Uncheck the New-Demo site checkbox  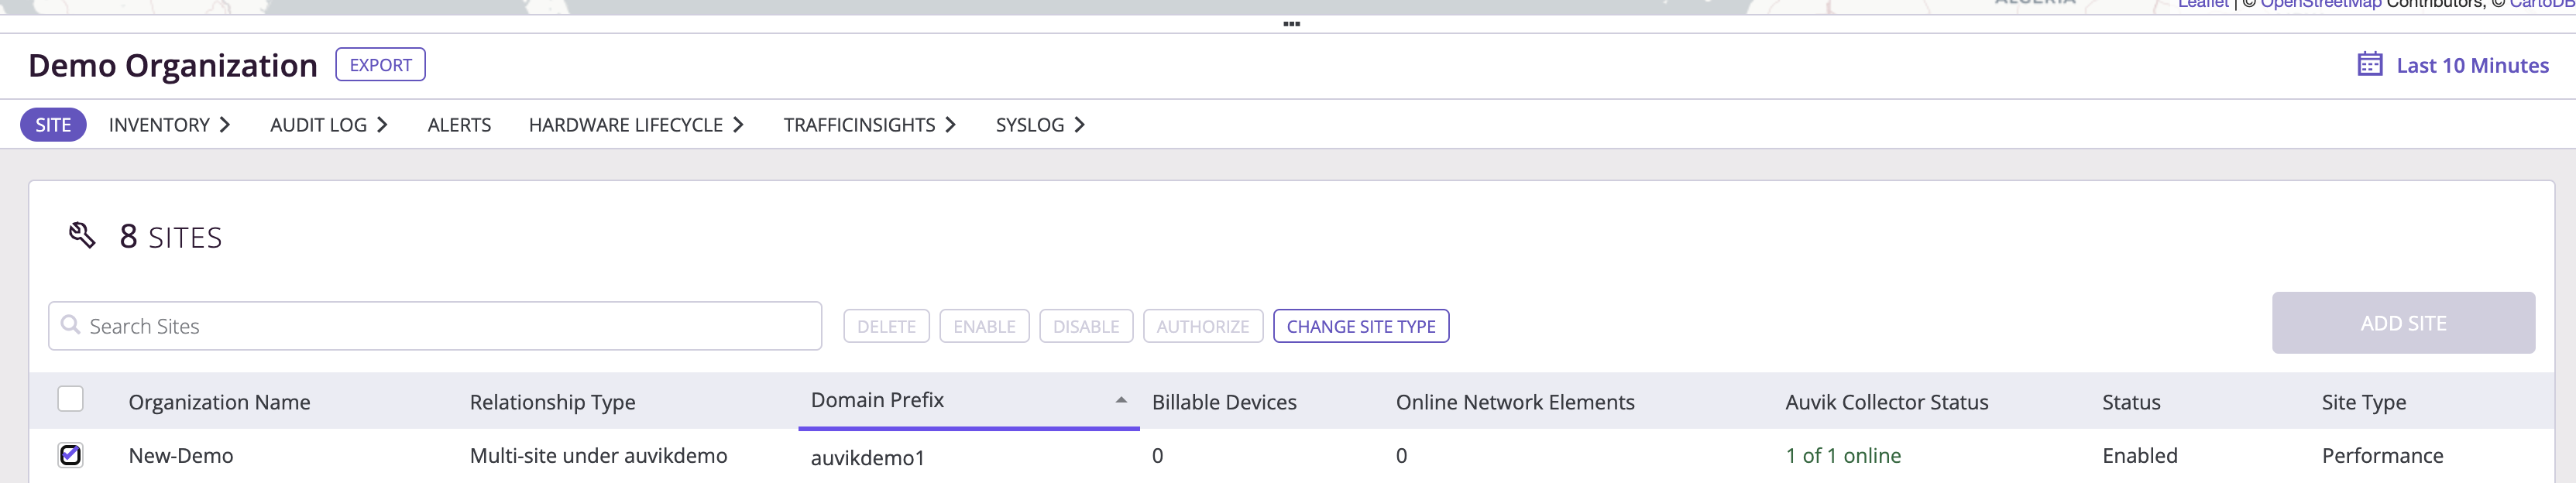click(x=70, y=455)
